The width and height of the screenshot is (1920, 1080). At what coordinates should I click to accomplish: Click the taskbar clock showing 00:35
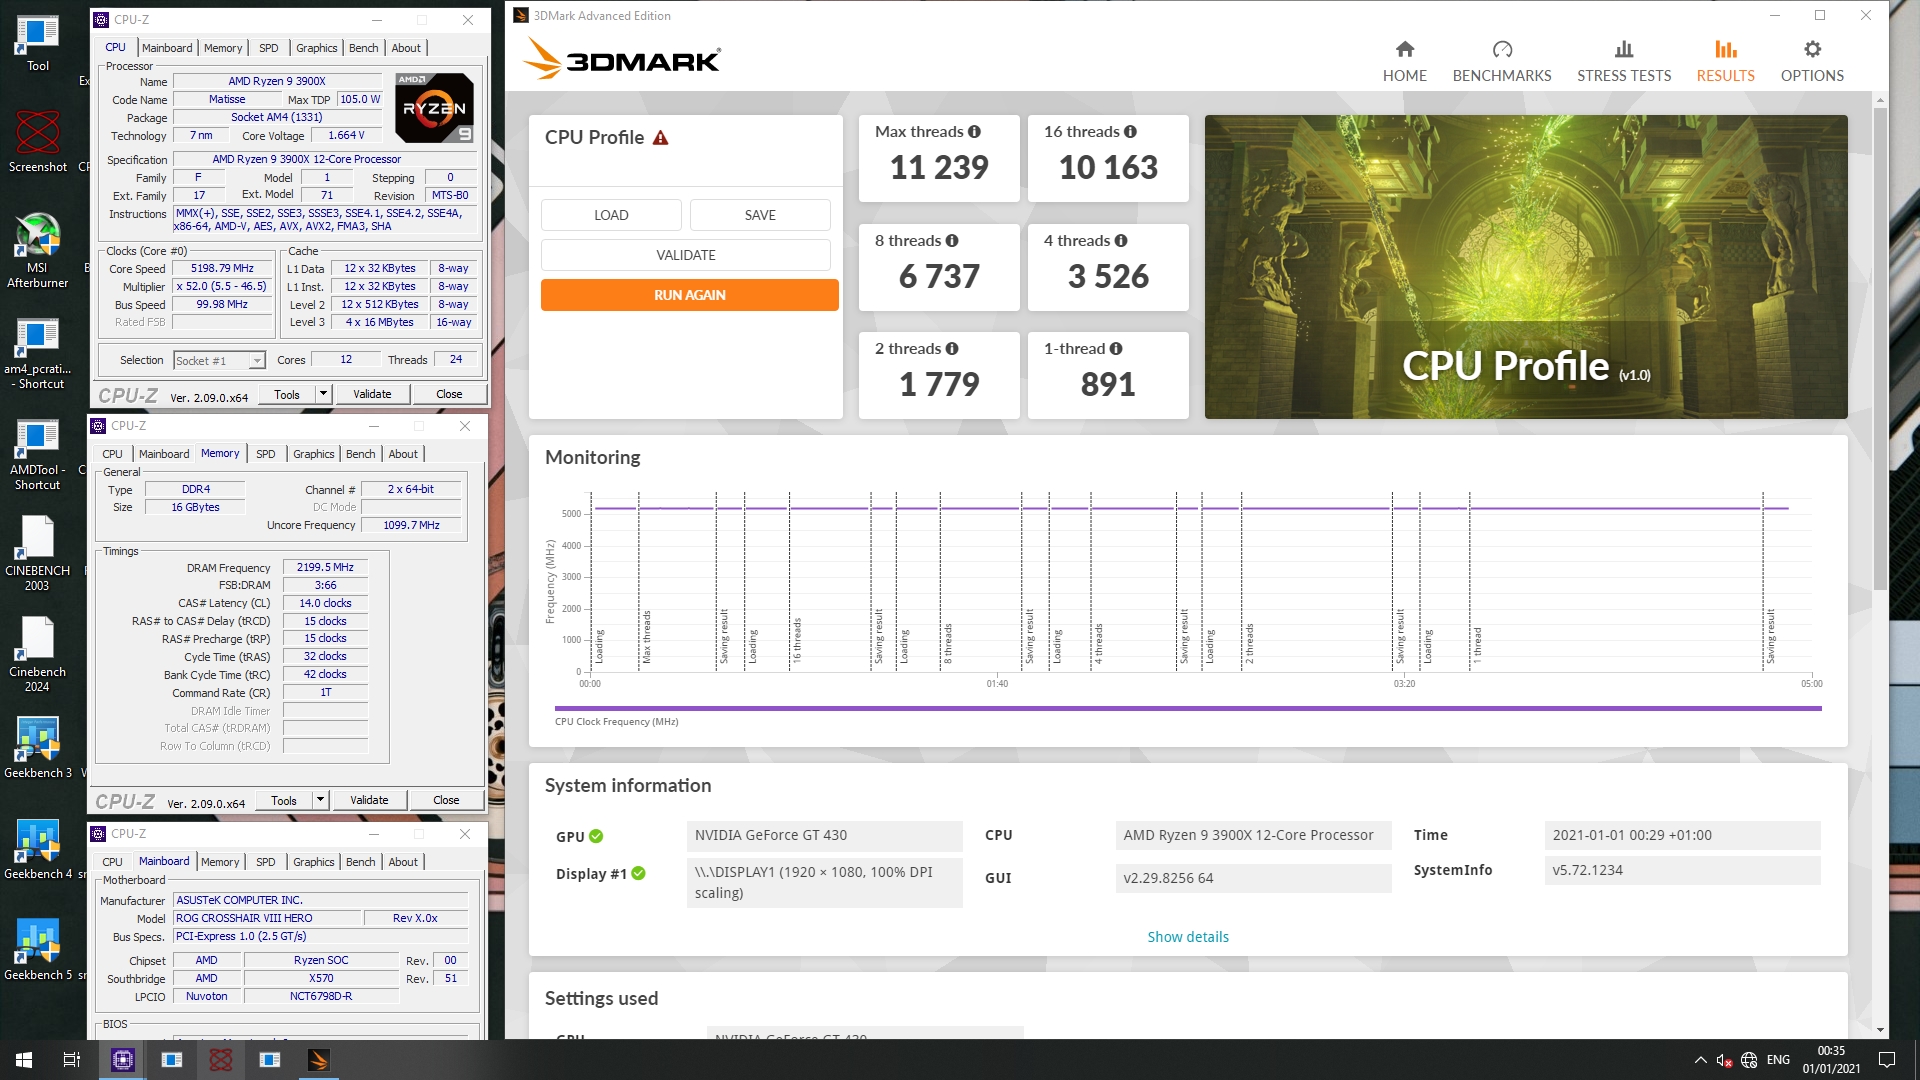[1831, 1060]
